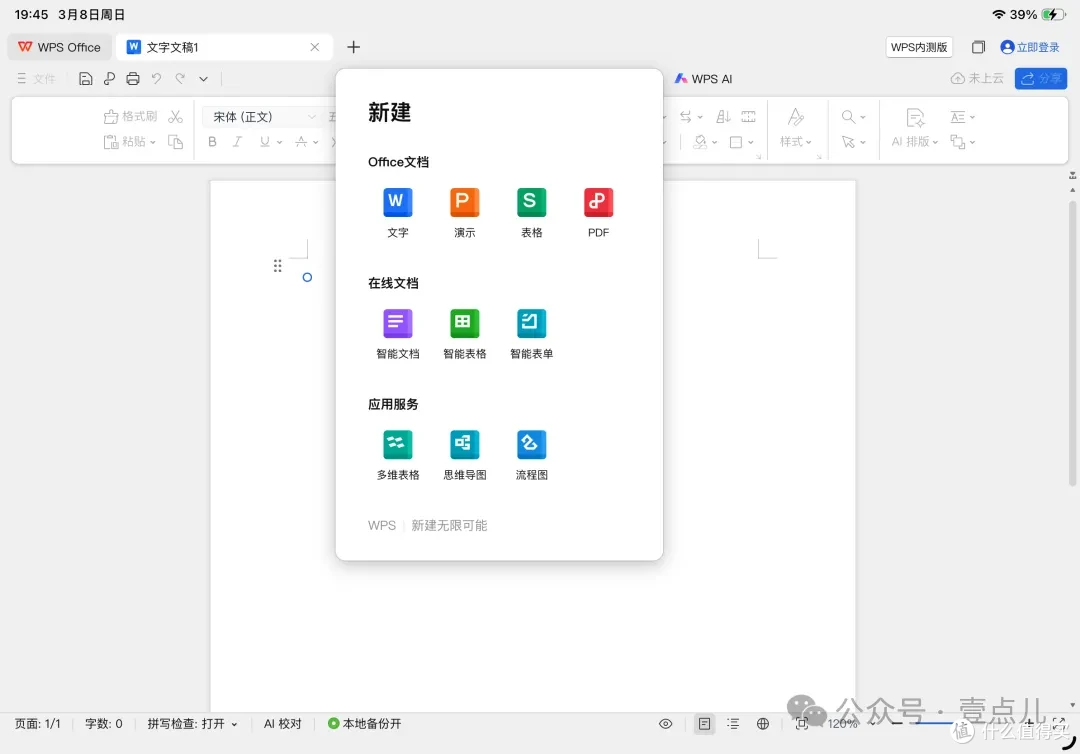
Task: Toggle bold formatting
Action: point(212,141)
